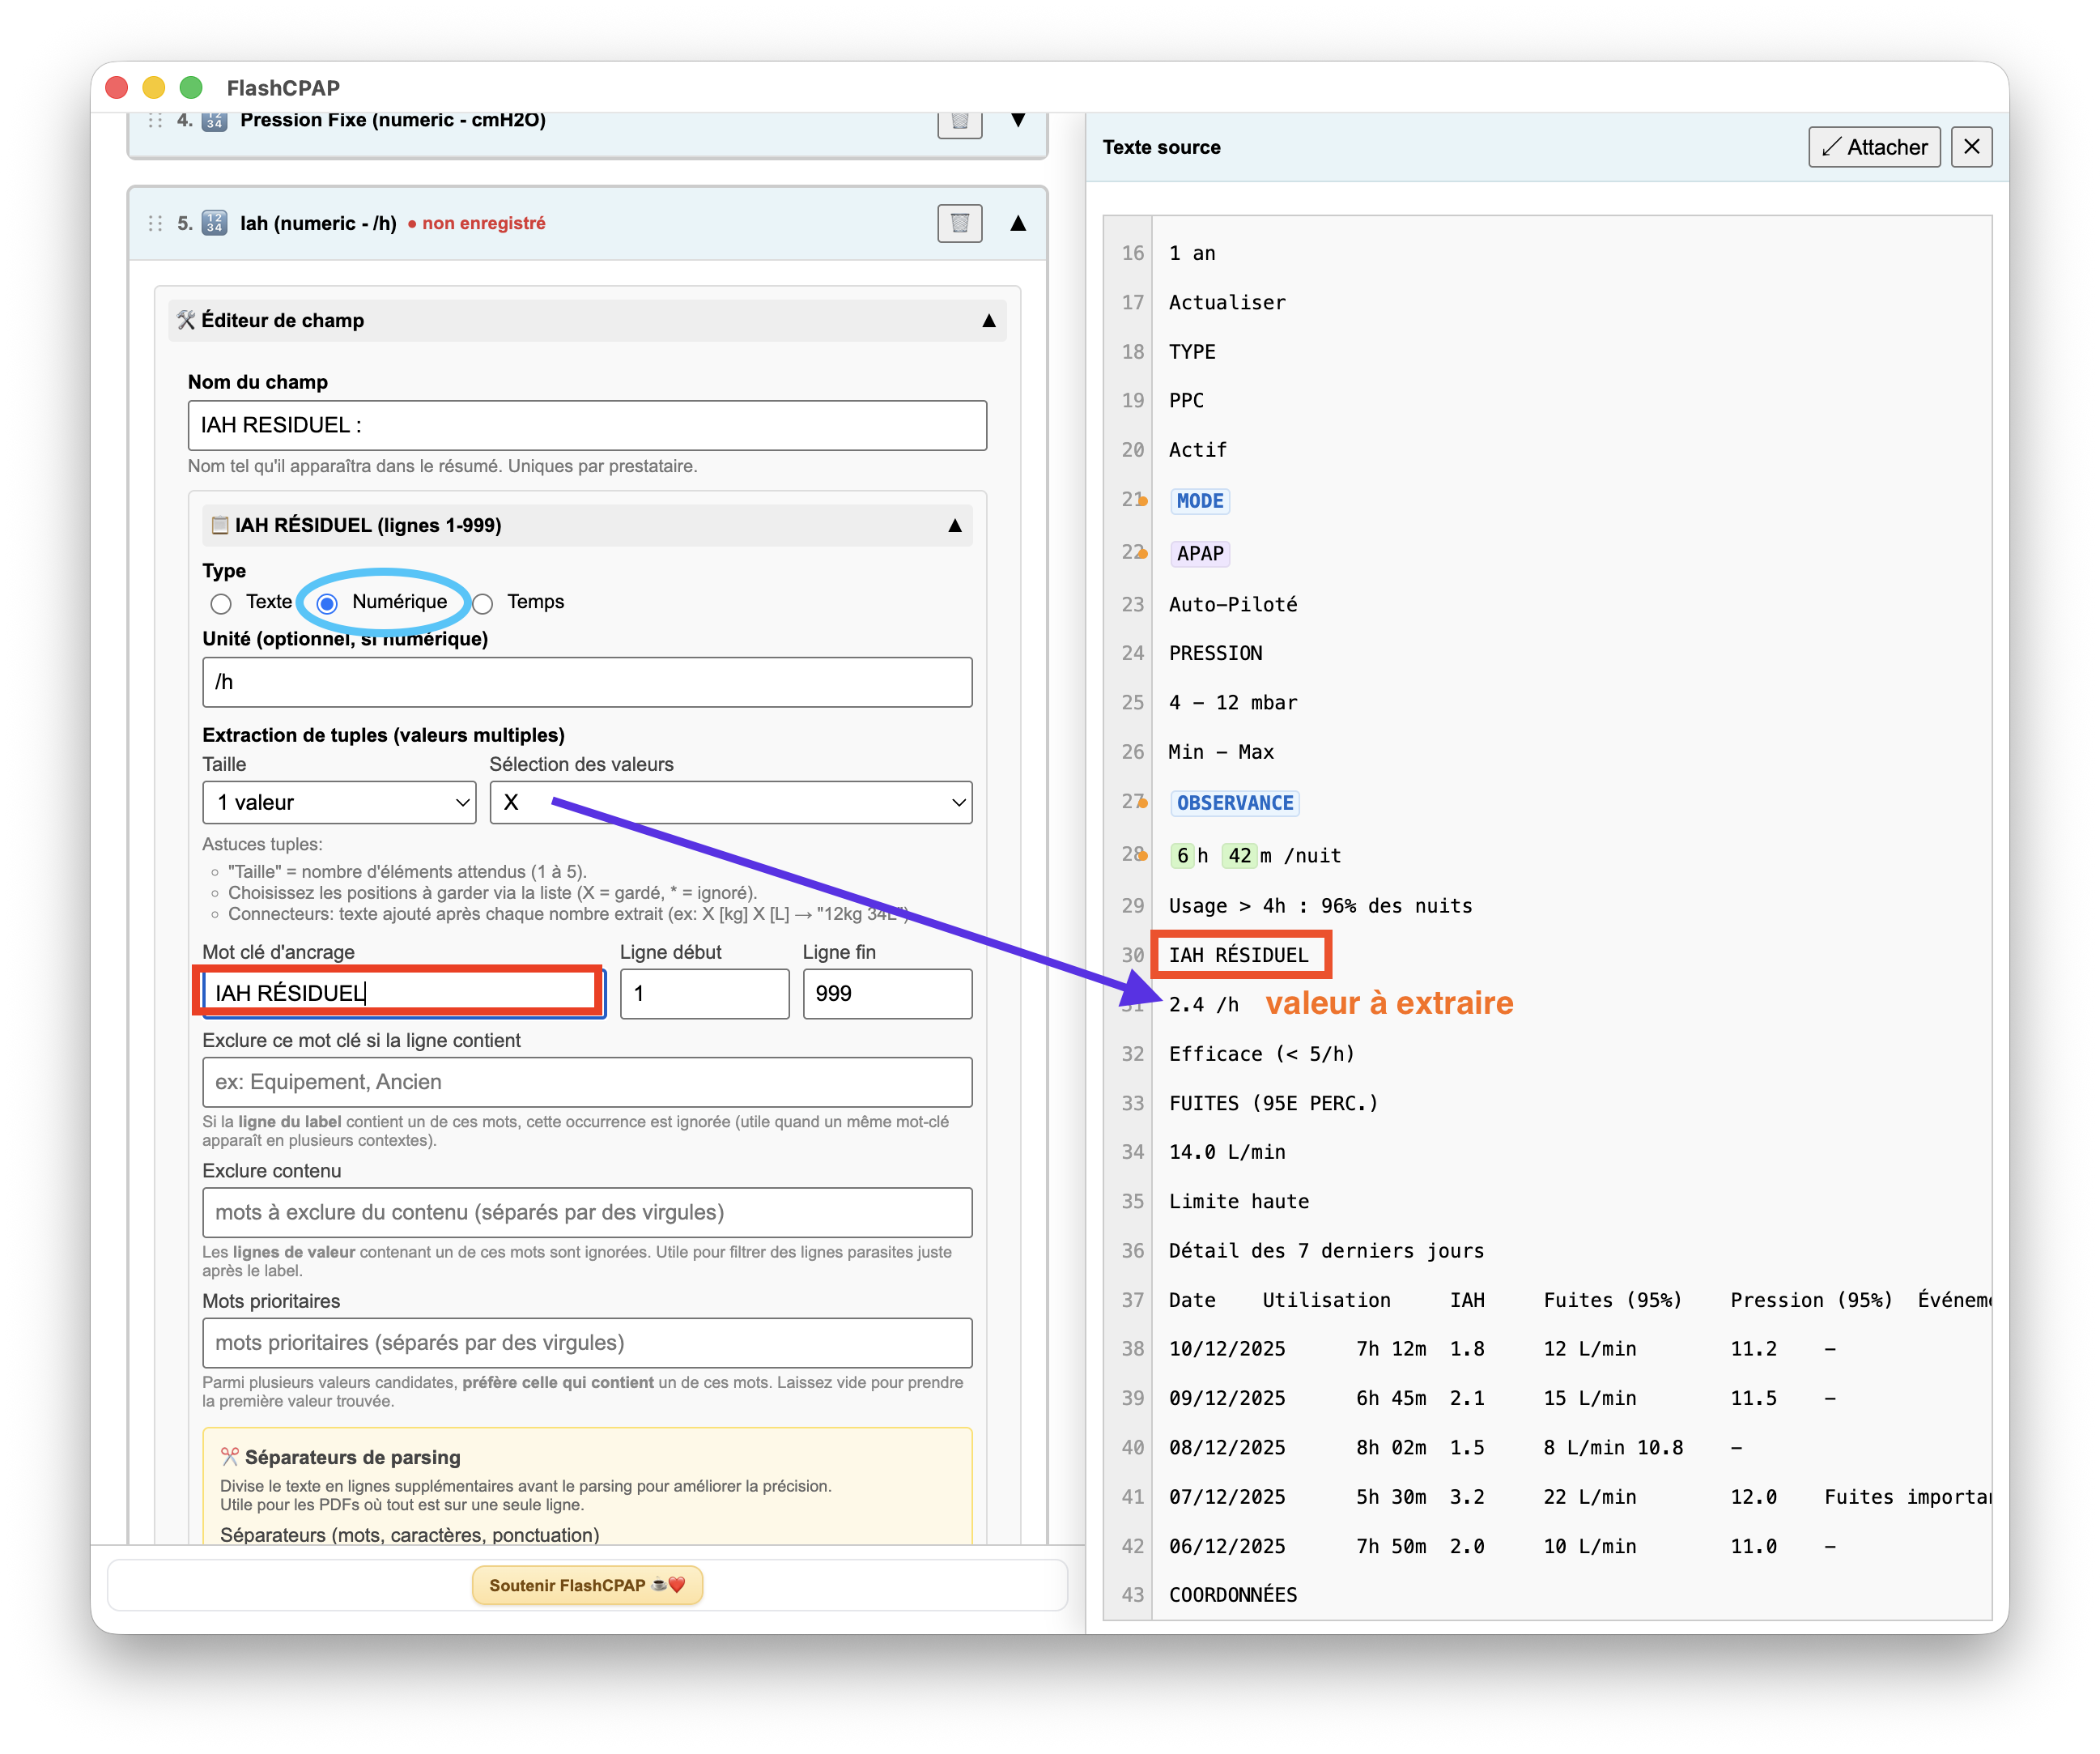
Task: Select the Temps type radio button
Action: click(x=483, y=603)
